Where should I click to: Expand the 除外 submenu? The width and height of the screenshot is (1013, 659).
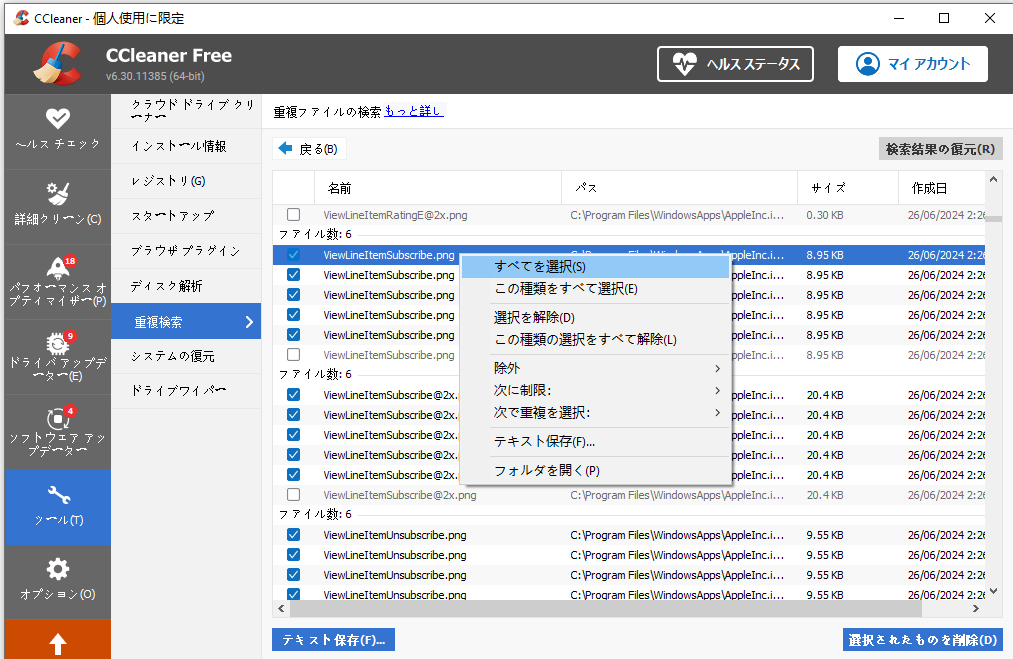[x=596, y=368]
